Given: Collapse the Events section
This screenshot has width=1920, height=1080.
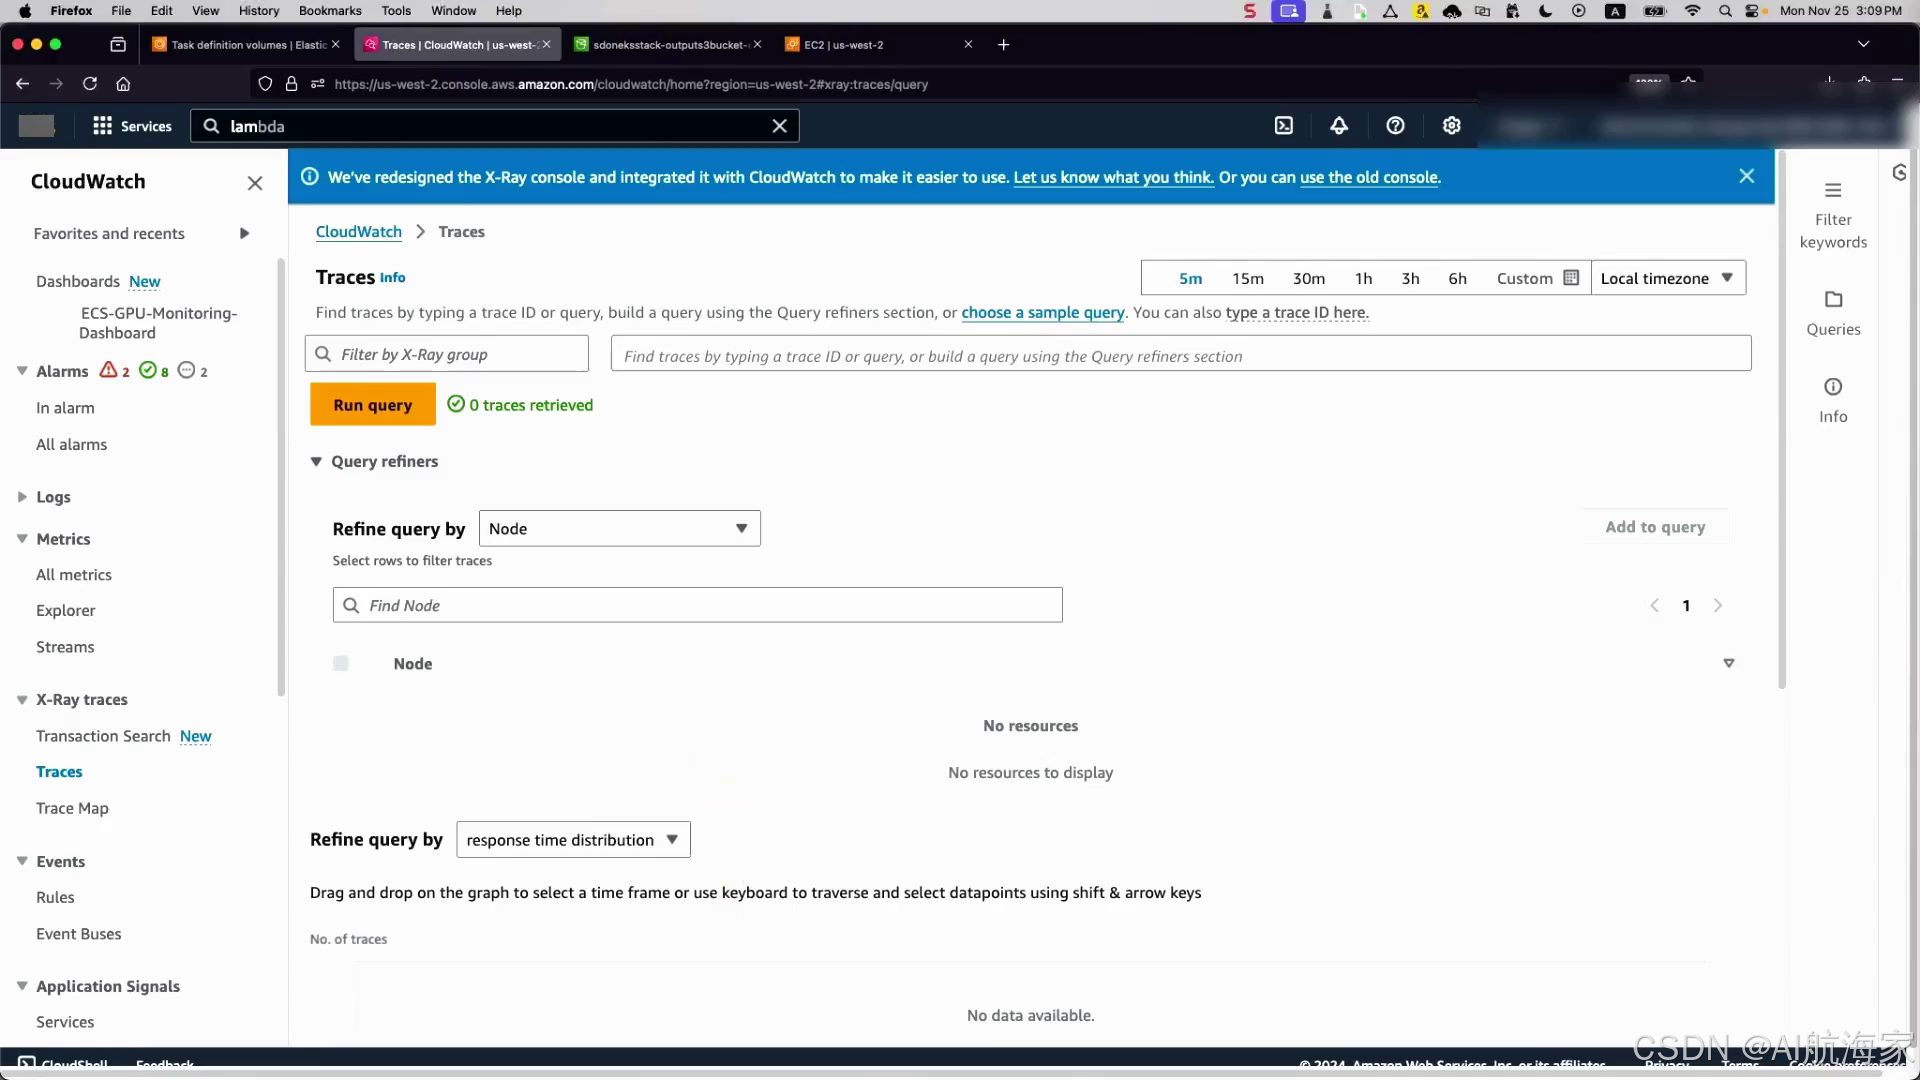Looking at the screenshot, I should tap(22, 862).
